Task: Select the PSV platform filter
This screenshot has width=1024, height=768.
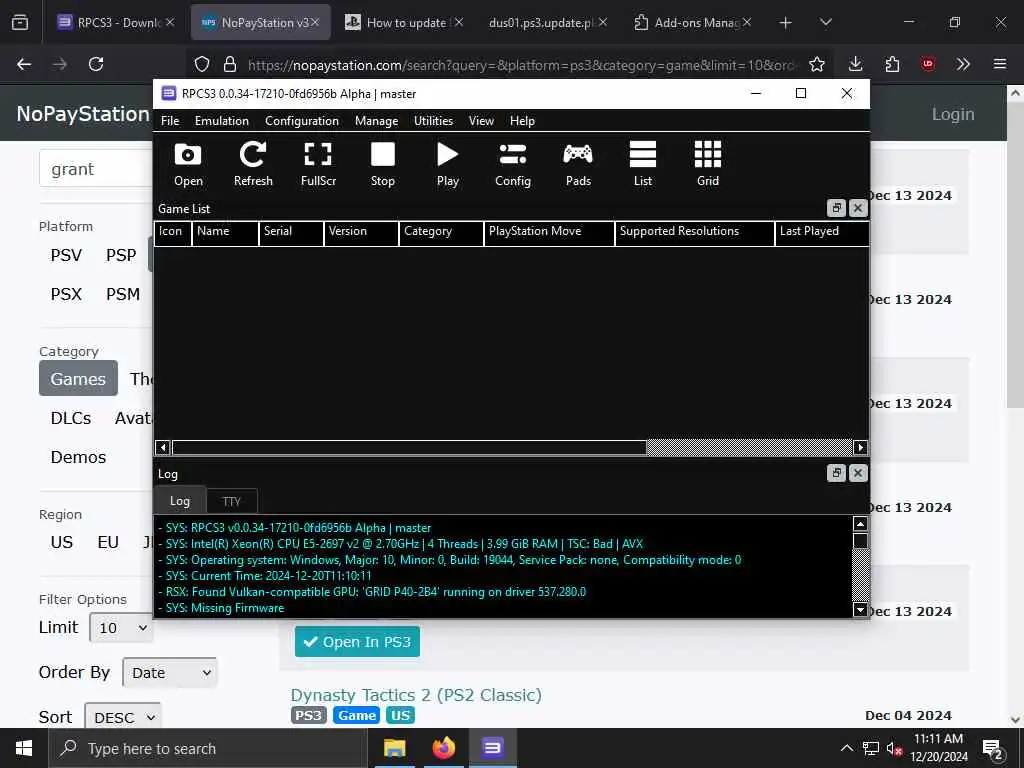Action: pyautogui.click(x=66, y=255)
